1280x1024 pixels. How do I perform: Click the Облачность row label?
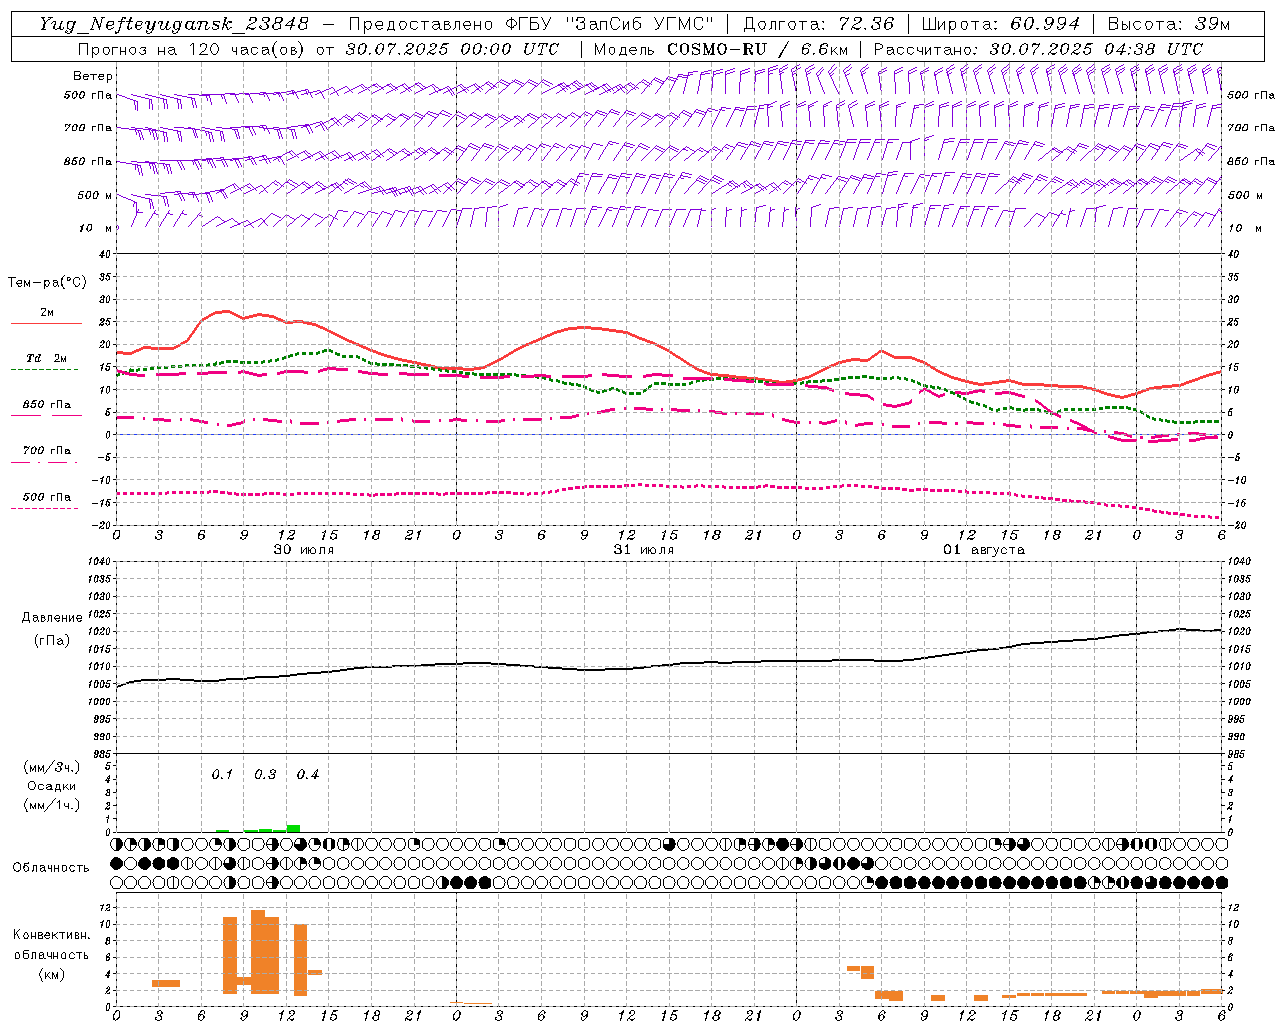coord(51,868)
